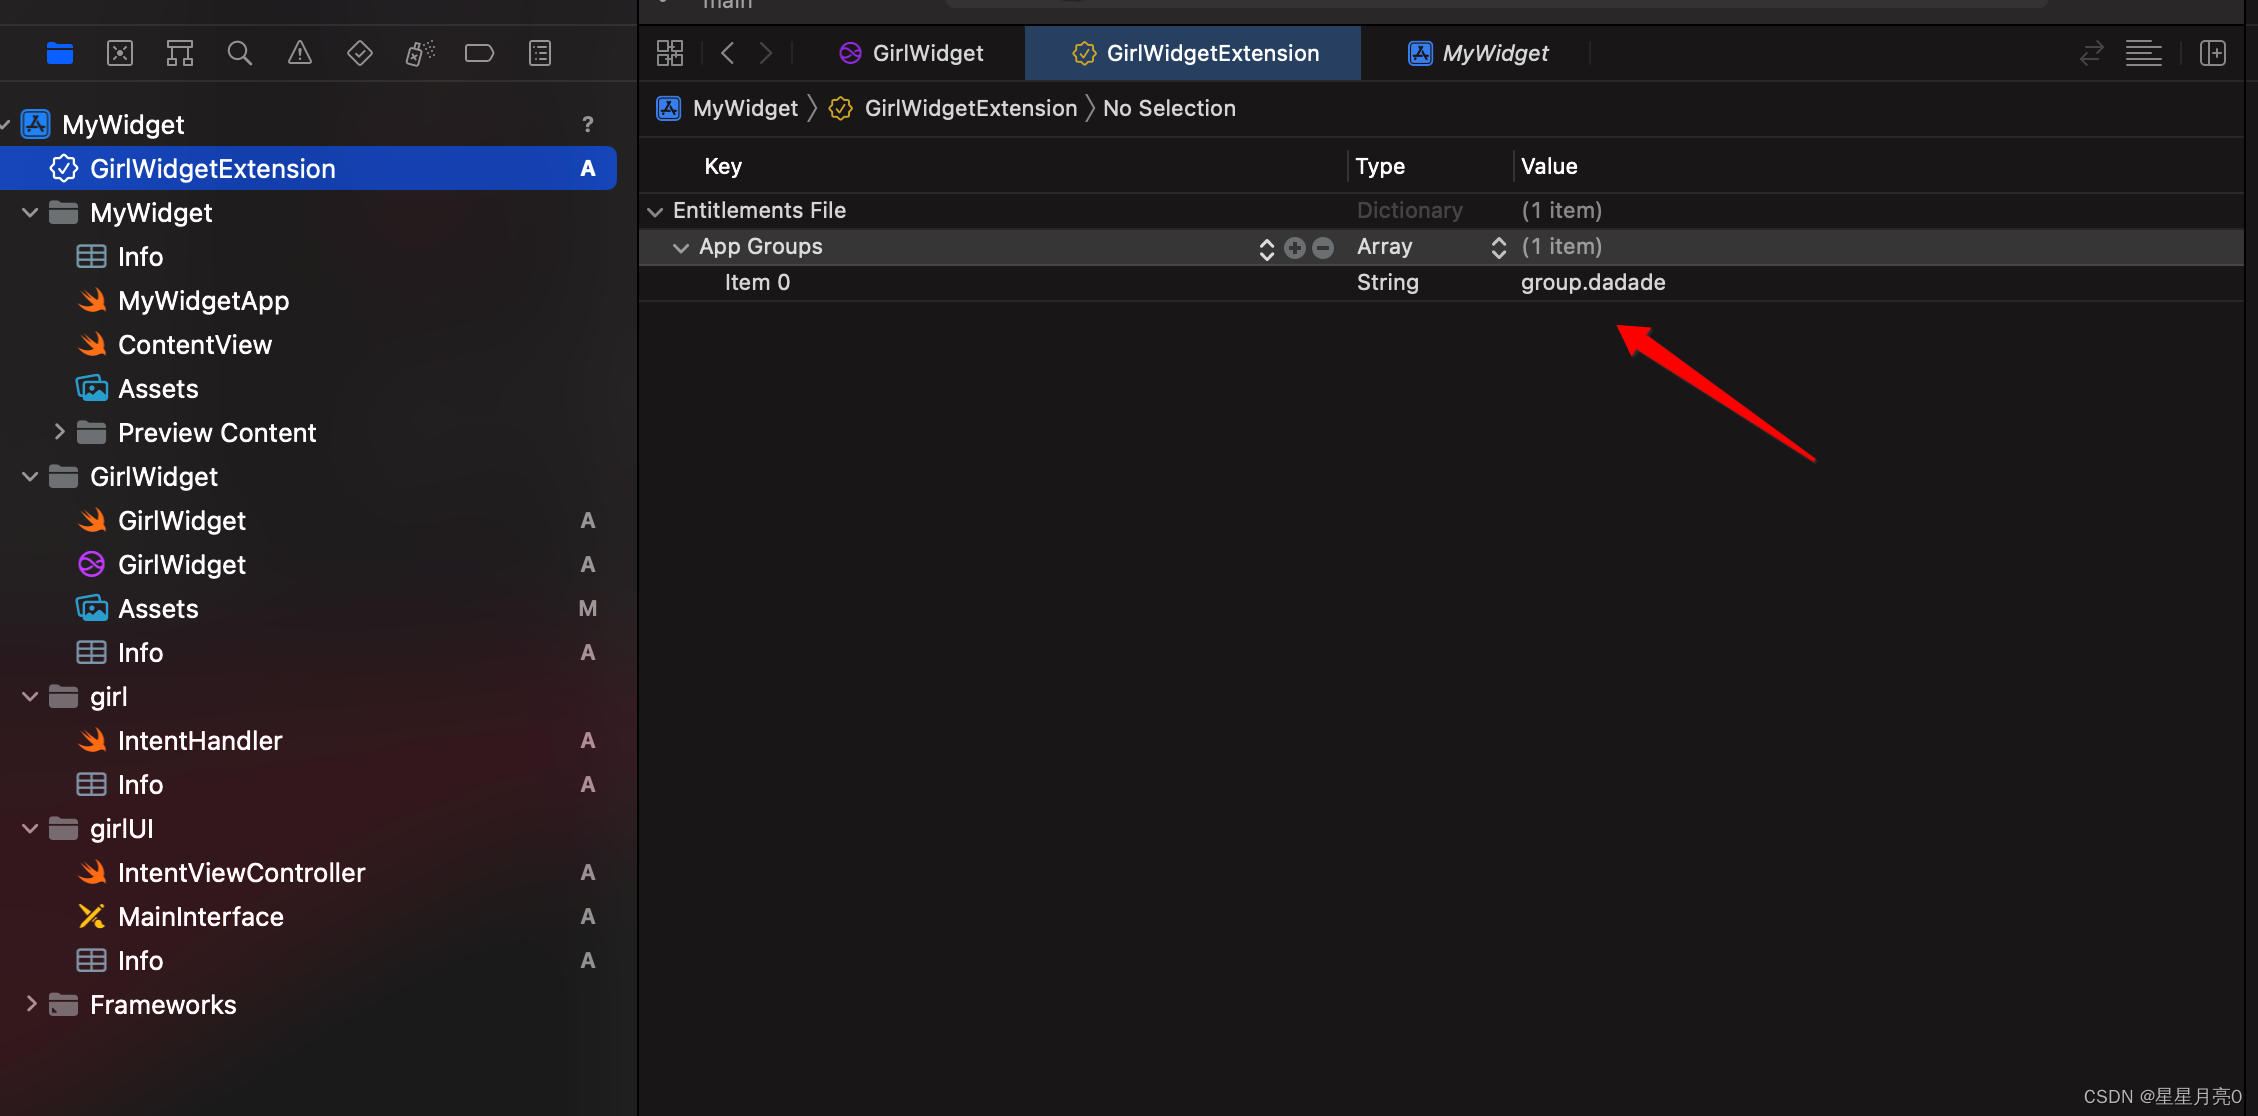This screenshot has width=2258, height=1116.
Task: Open the Test navigator diamond icon
Action: (x=360, y=53)
